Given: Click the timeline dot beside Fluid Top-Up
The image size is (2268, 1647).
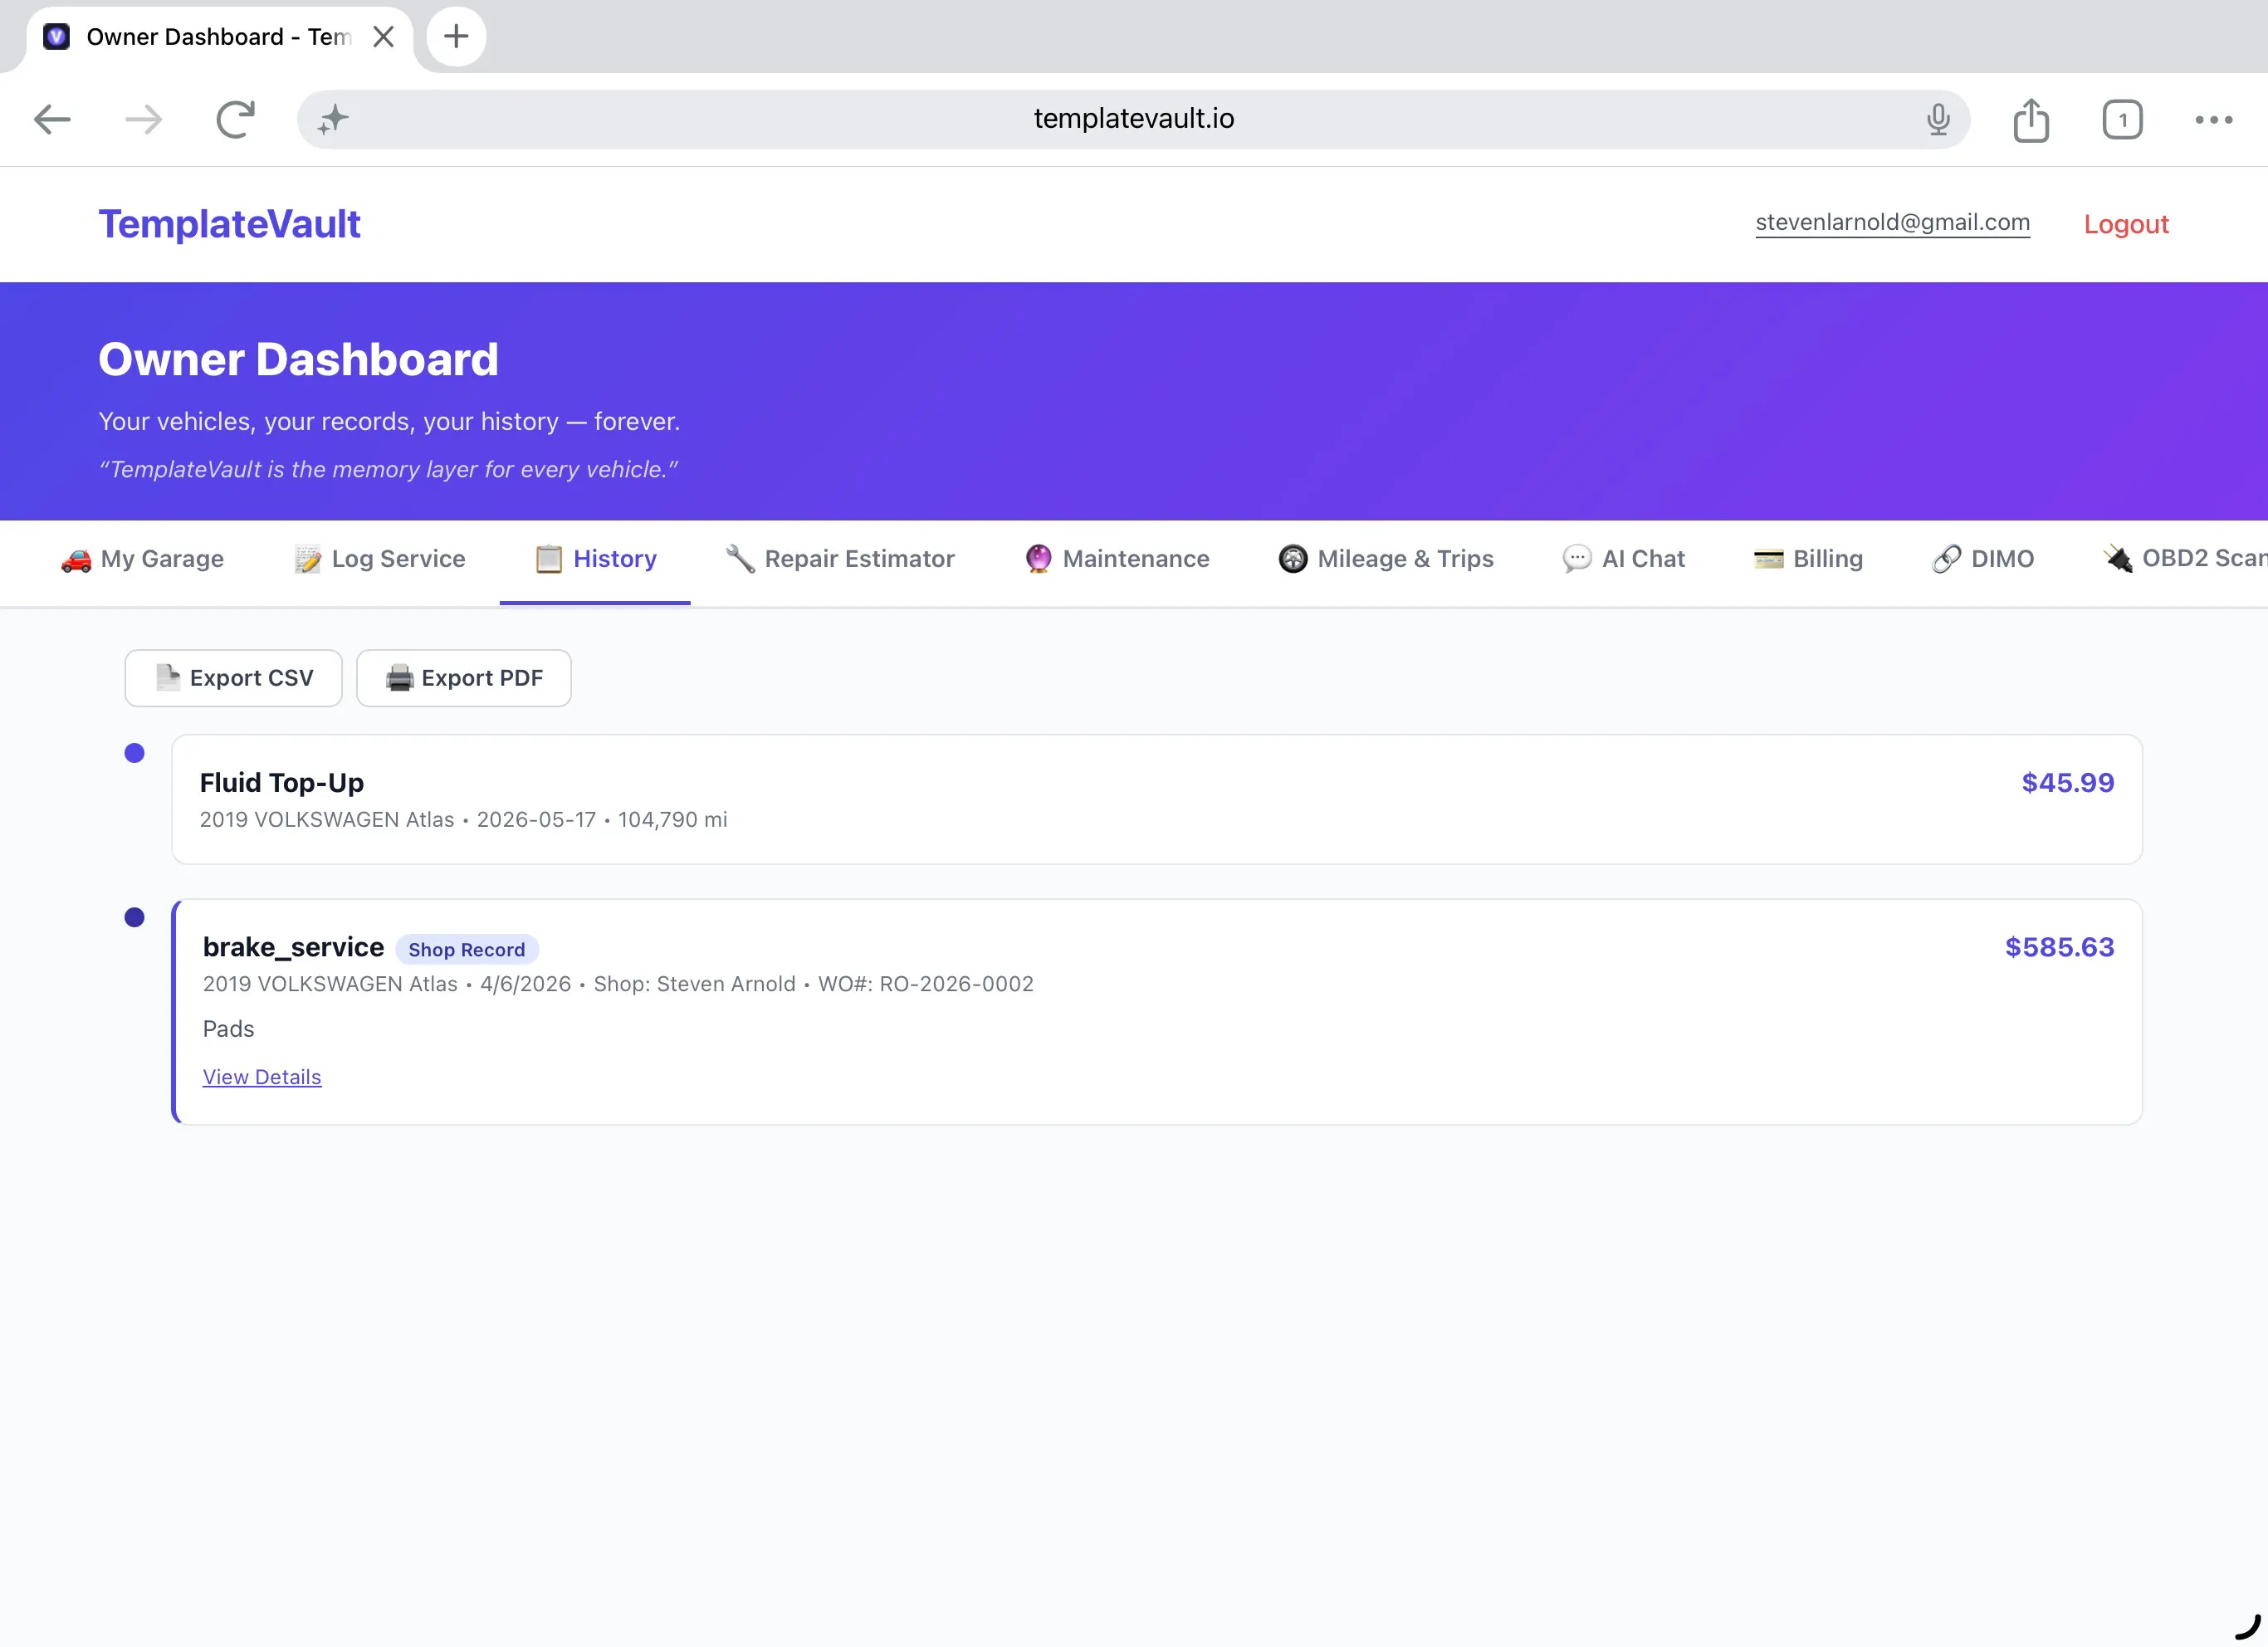Looking at the screenshot, I should (135, 754).
